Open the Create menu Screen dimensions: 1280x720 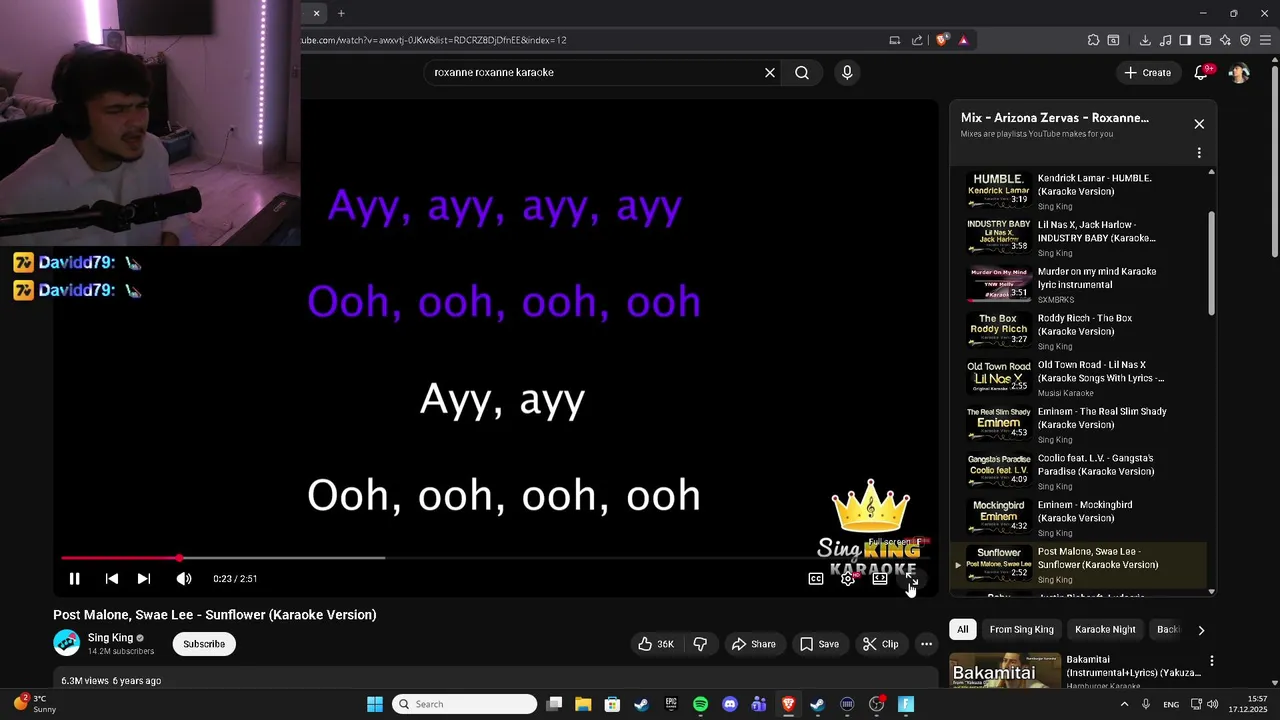tap(1147, 72)
